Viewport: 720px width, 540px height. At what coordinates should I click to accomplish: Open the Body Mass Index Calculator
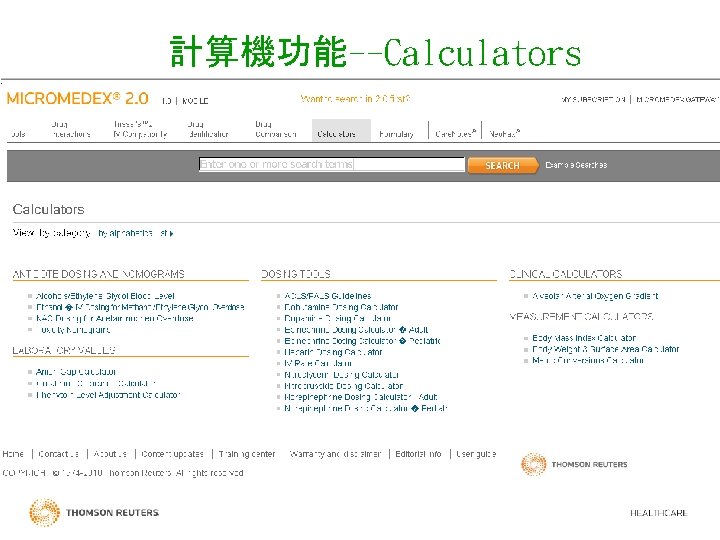tap(584, 338)
